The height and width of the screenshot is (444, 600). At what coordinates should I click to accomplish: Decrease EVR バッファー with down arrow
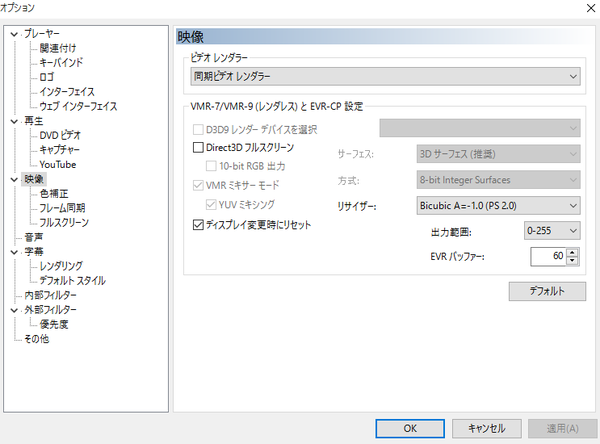pyautogui.click(x=572, y=261)
